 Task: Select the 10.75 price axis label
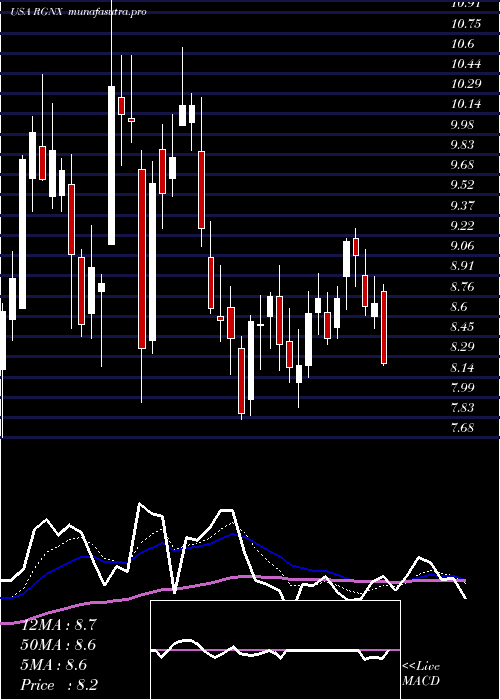(466, 24)
